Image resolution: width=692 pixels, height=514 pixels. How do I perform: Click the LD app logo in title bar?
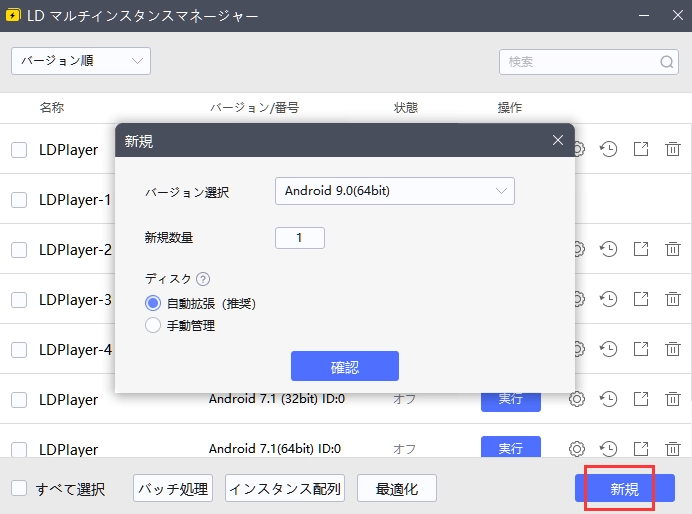coord(13,15)
